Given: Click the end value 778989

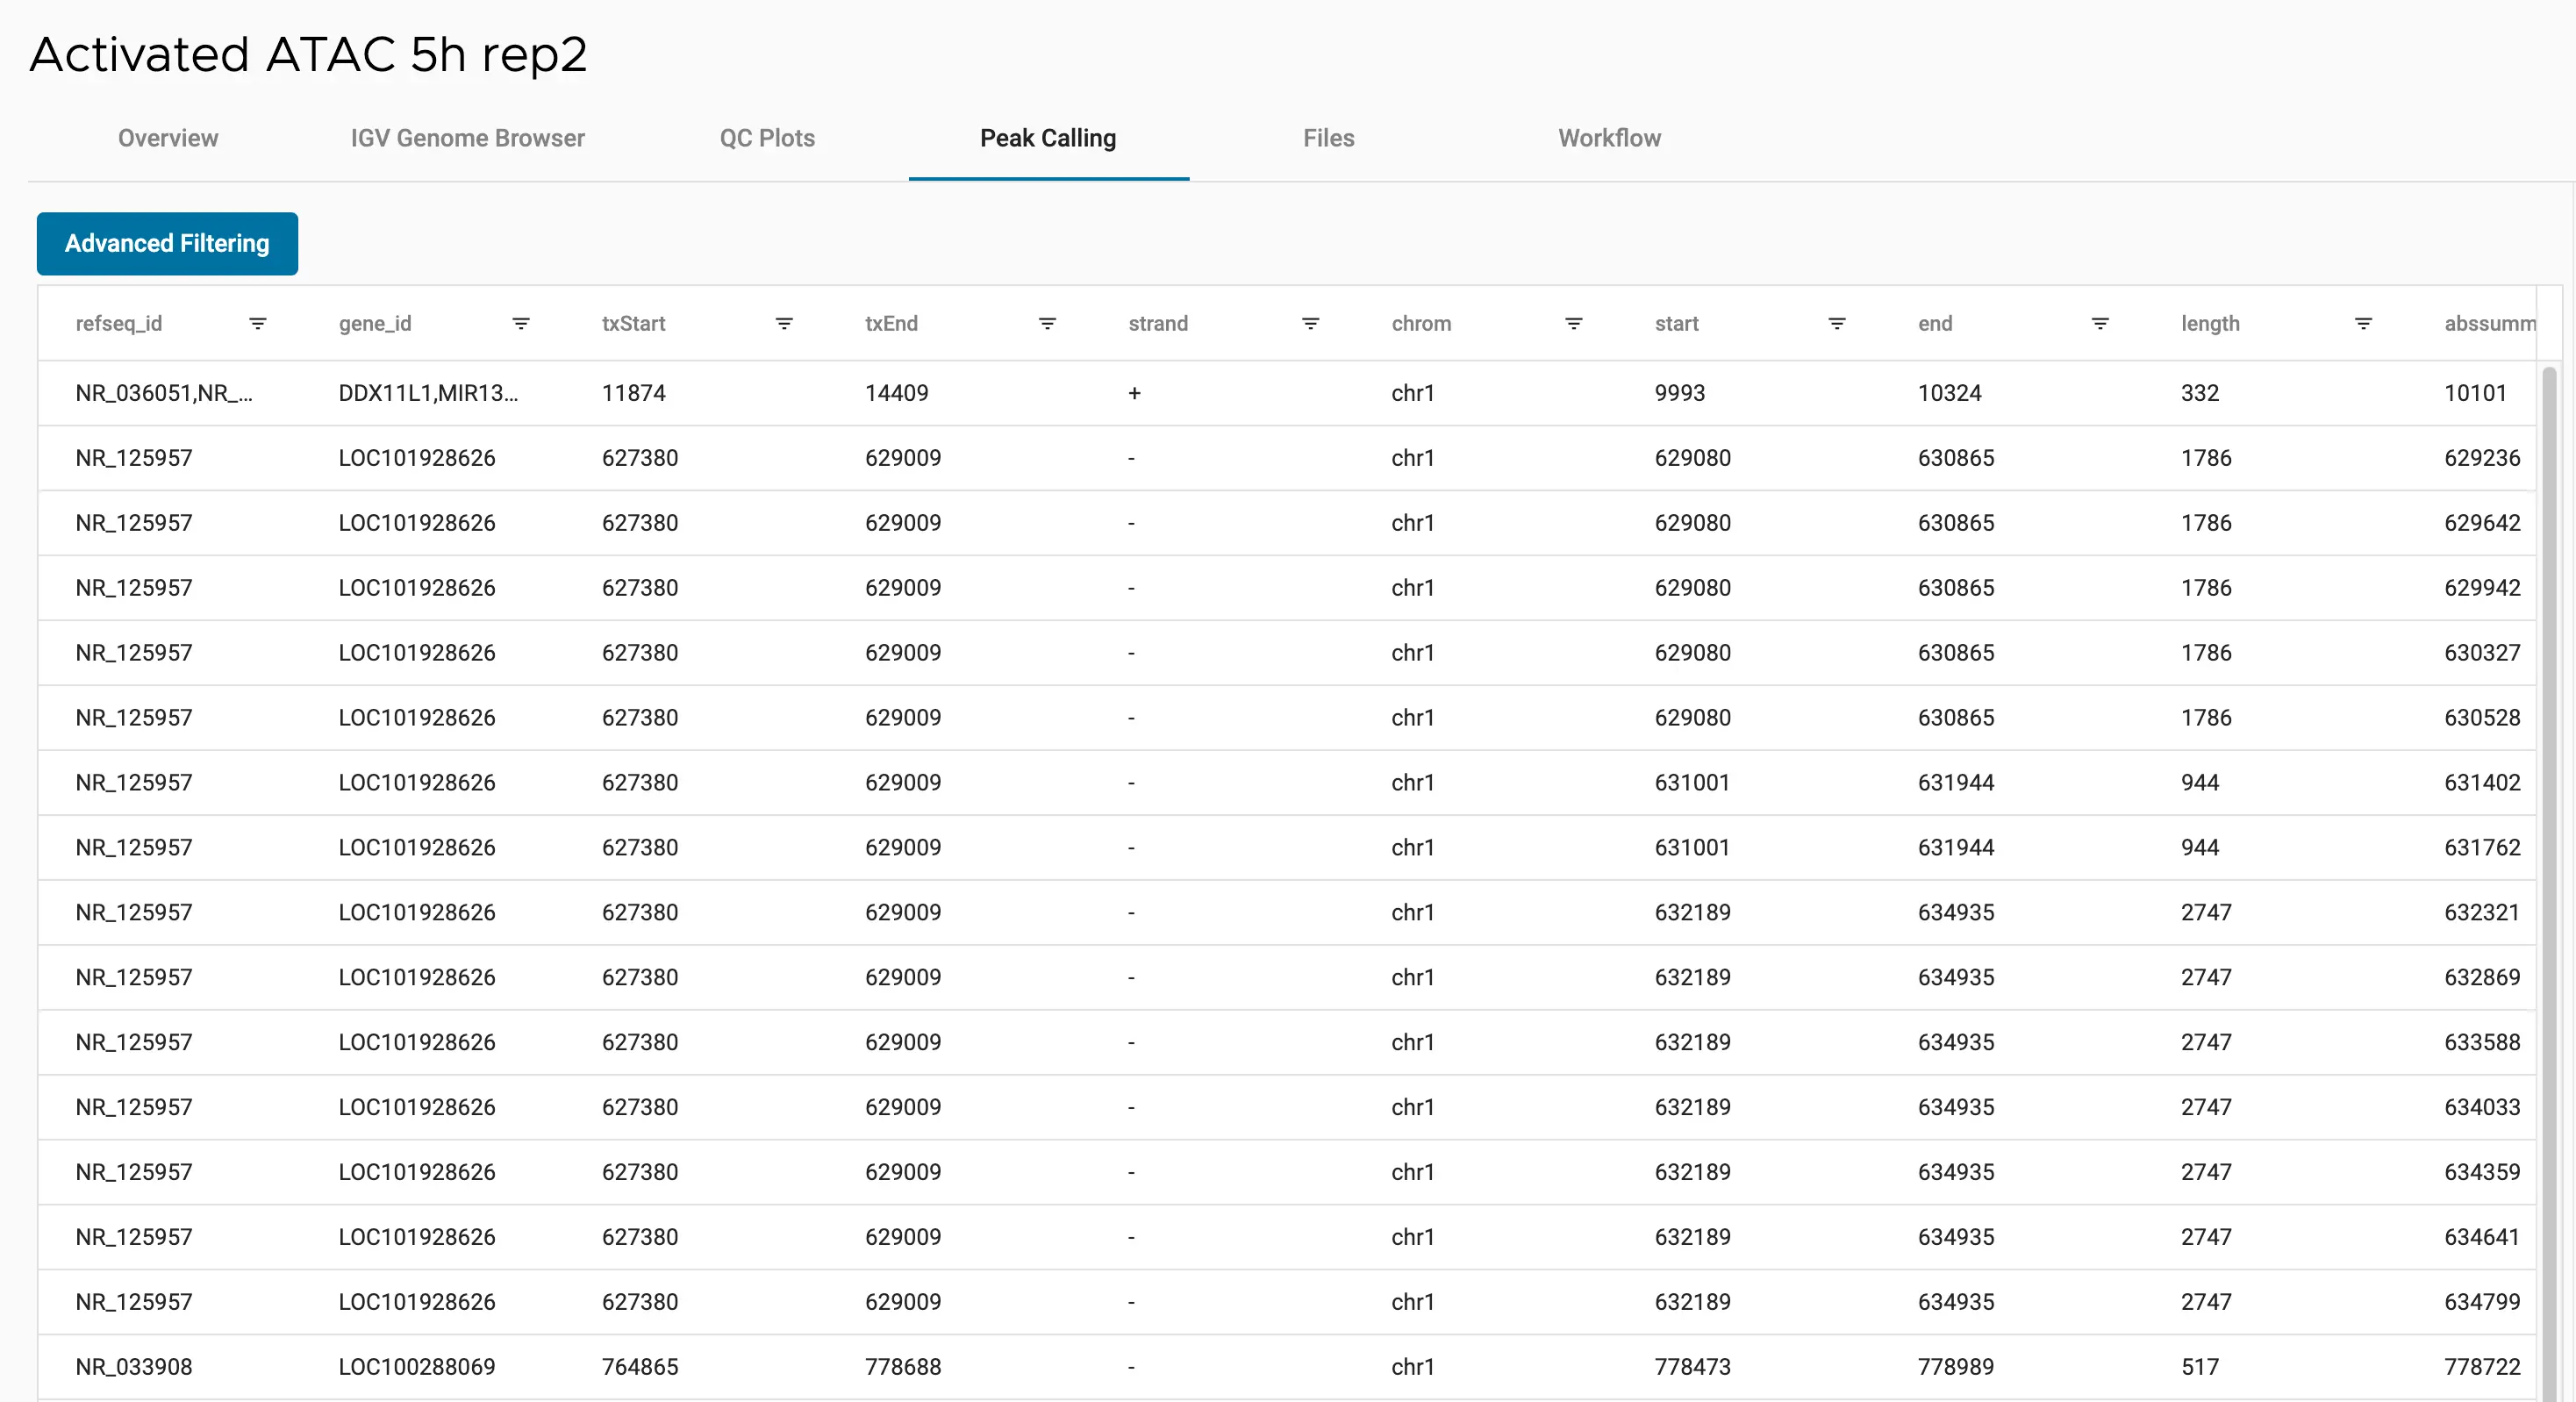Looking at the screenshot, I should click(x=1956, y=1368).
